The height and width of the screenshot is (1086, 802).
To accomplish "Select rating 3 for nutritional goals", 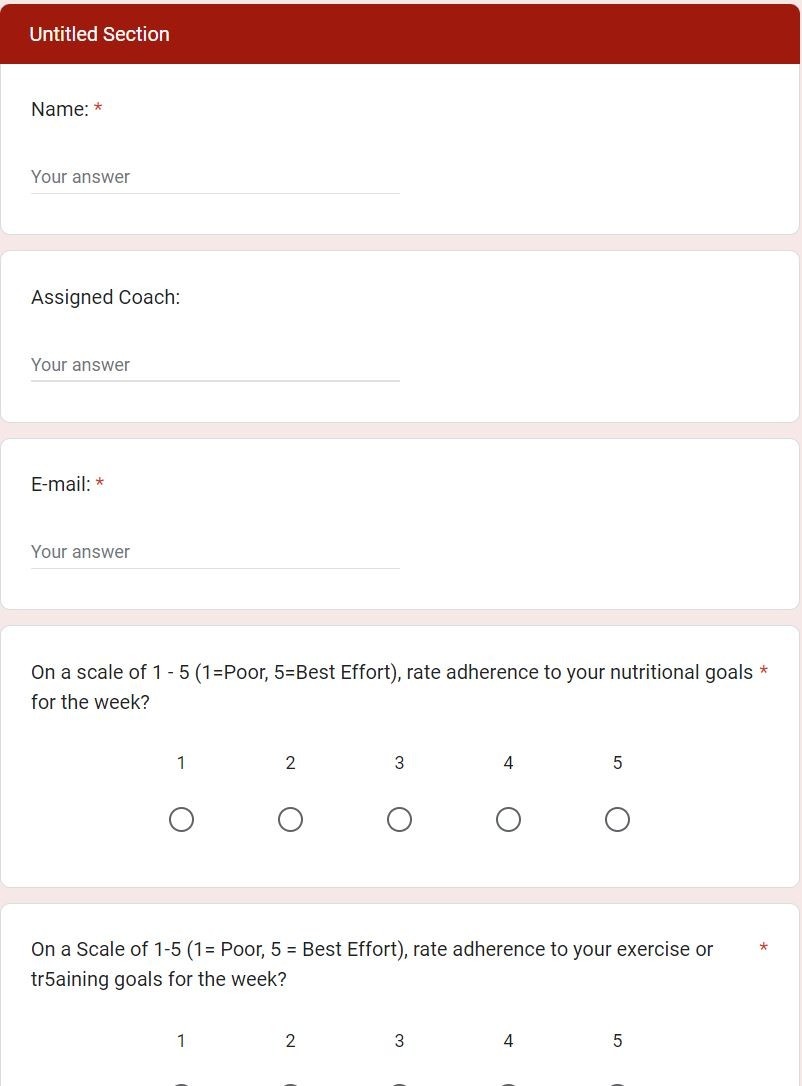I will (x=400, y=819).
